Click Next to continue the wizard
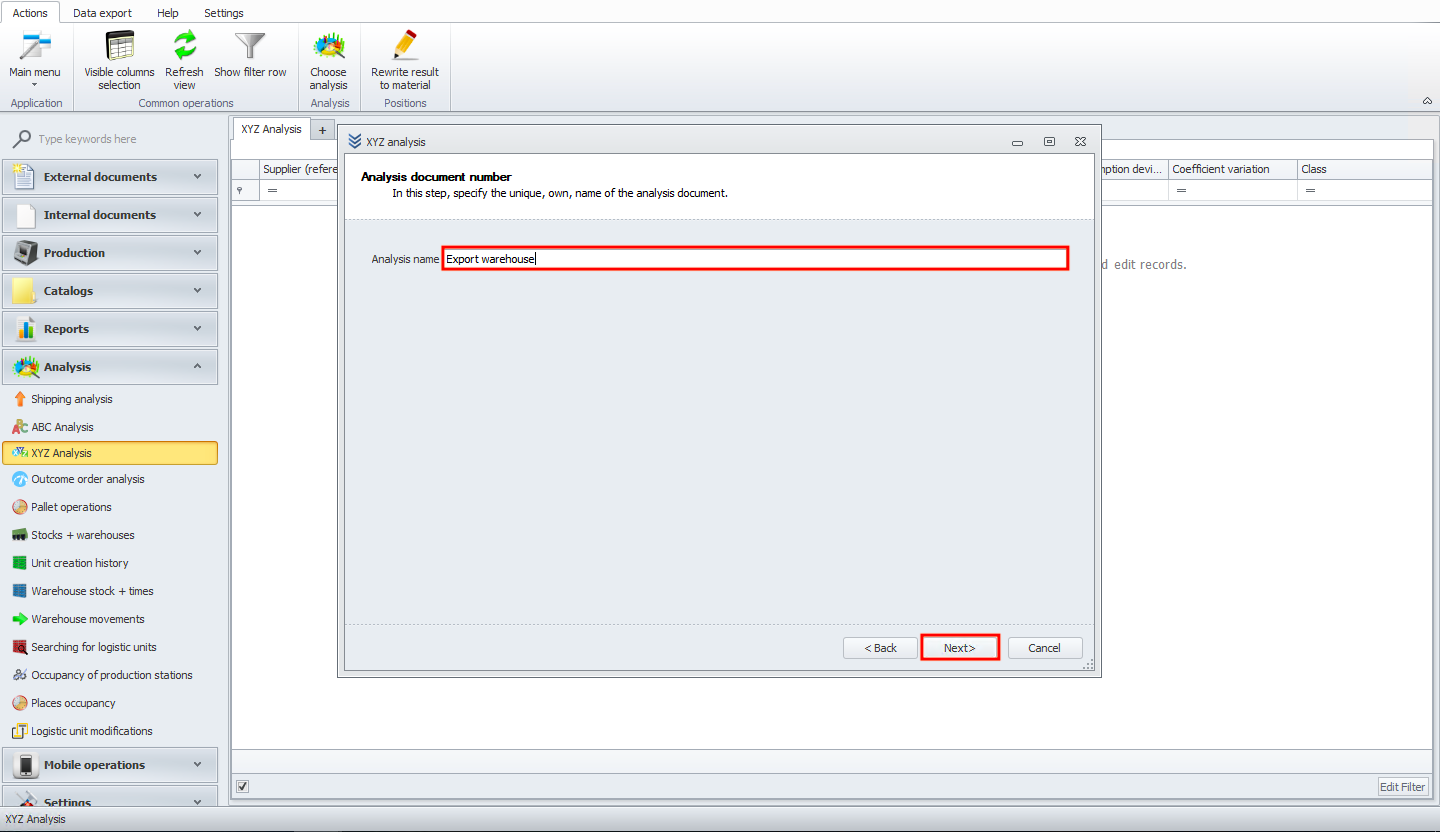This screenshot has height=832, width=1440. pyautogui.click(x=960, y=648)
